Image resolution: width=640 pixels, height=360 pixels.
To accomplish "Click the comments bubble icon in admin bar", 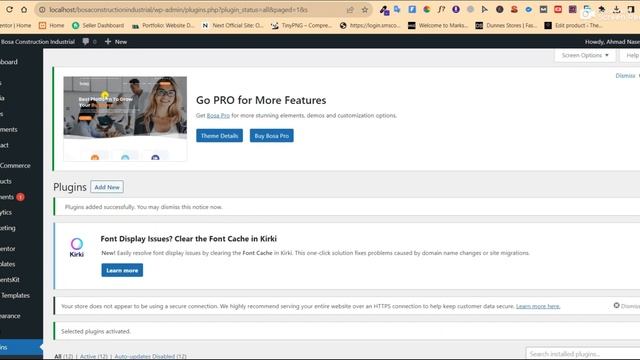I will [x=86, y=42].
